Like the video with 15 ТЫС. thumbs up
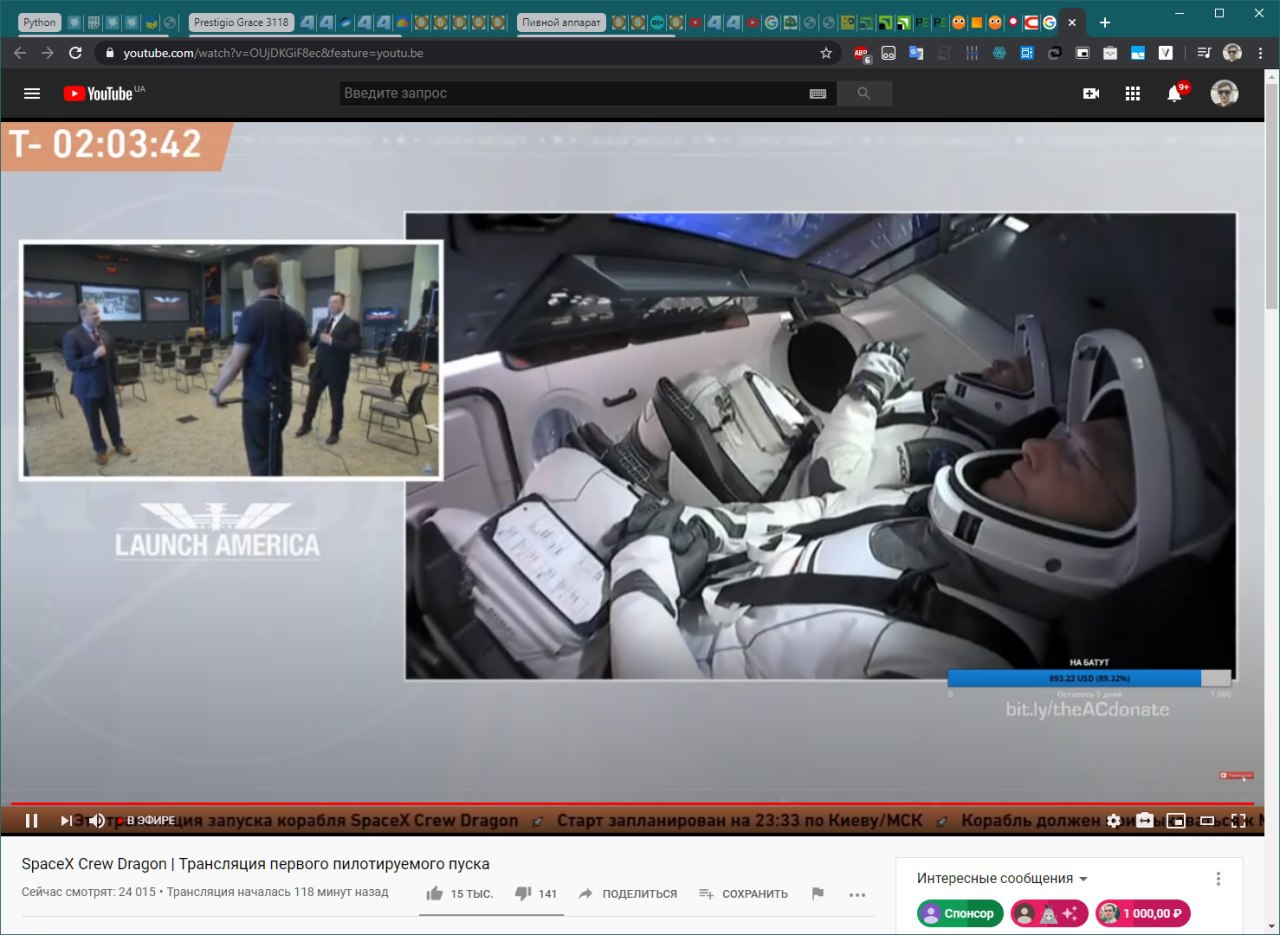The height and width of the screenshot is (935, 1280). [x=459, y=893]
